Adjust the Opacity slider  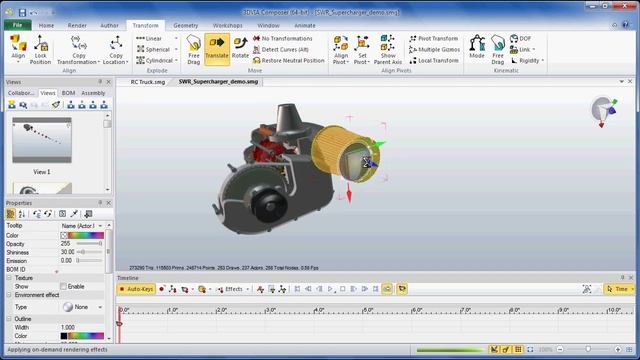(89, 244)
